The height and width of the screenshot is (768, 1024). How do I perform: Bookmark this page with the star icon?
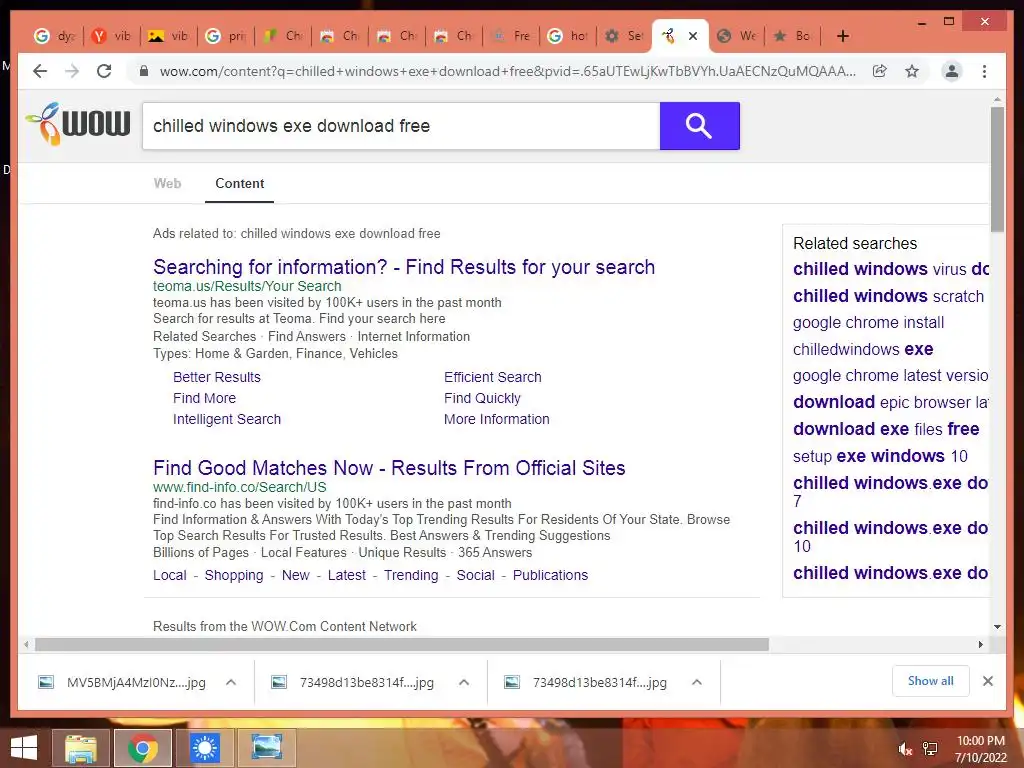[x=912, y=71]
